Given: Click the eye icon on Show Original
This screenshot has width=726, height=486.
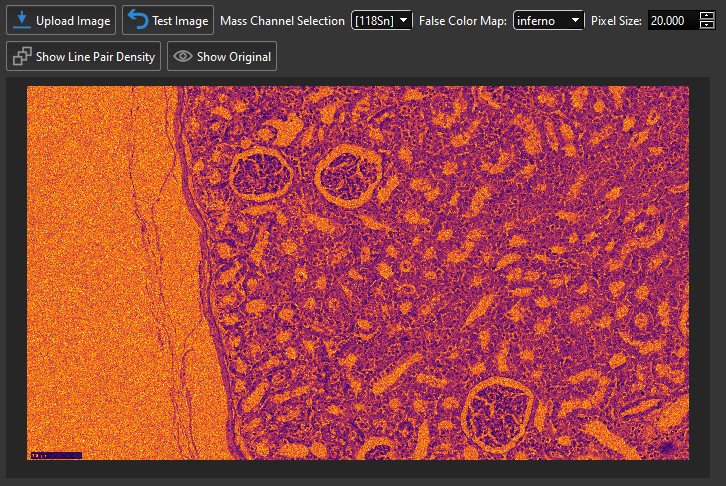Looking at the screenshot, I should point(182,56).
